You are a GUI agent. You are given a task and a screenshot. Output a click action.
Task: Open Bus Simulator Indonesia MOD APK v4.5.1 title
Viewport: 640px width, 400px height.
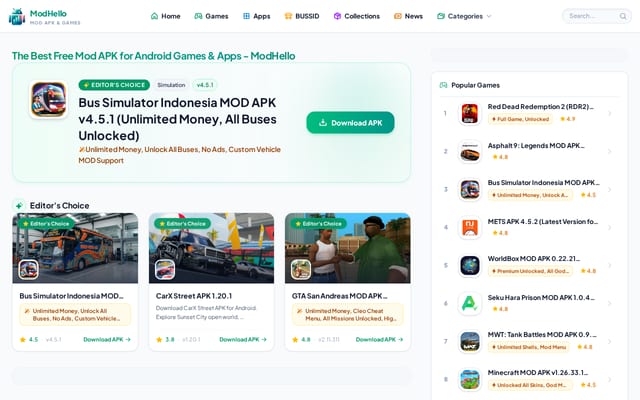(178, 119)
